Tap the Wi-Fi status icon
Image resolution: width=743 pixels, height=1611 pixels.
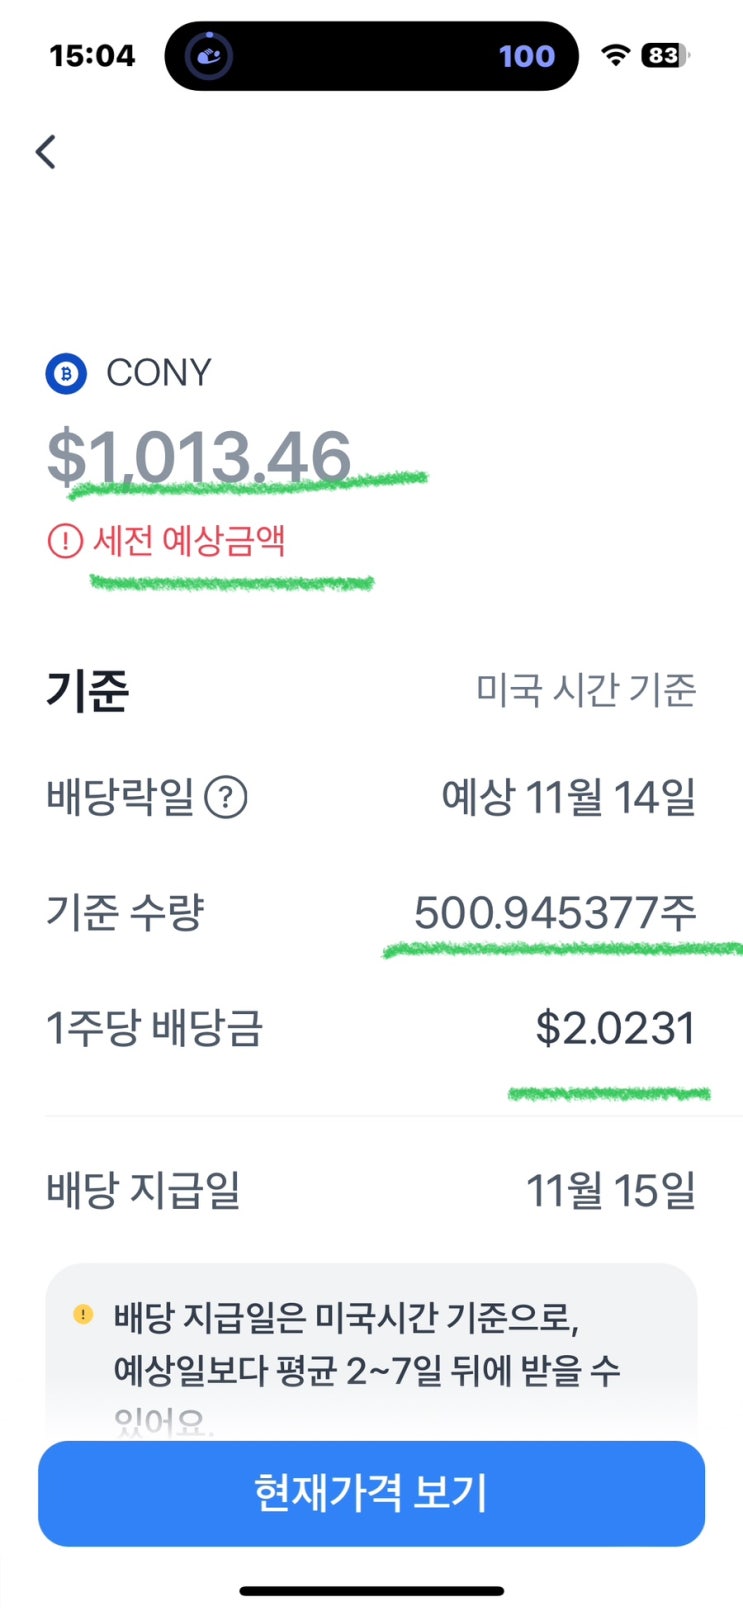[x=615, y=56]
